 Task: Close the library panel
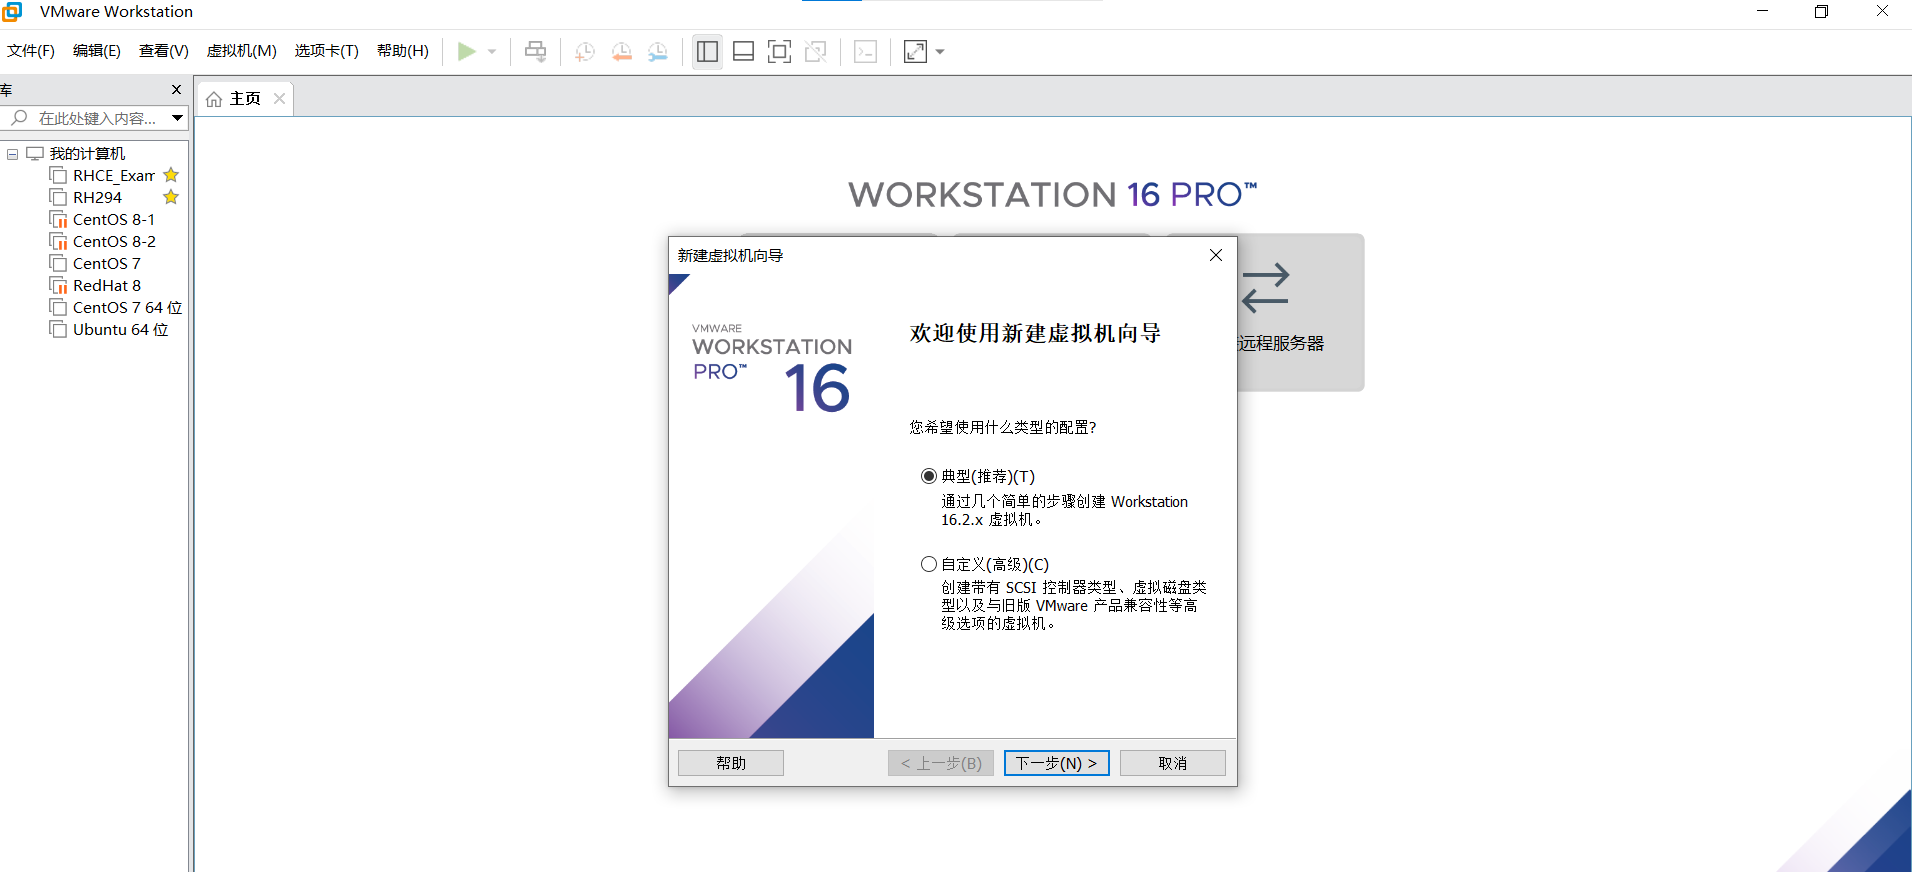[177, 90]
